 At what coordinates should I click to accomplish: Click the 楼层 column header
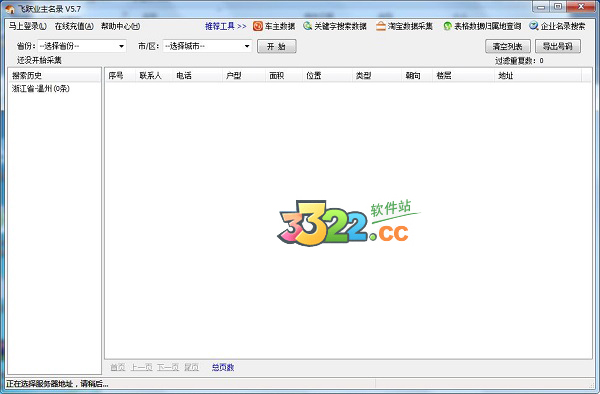click(463, 75)
